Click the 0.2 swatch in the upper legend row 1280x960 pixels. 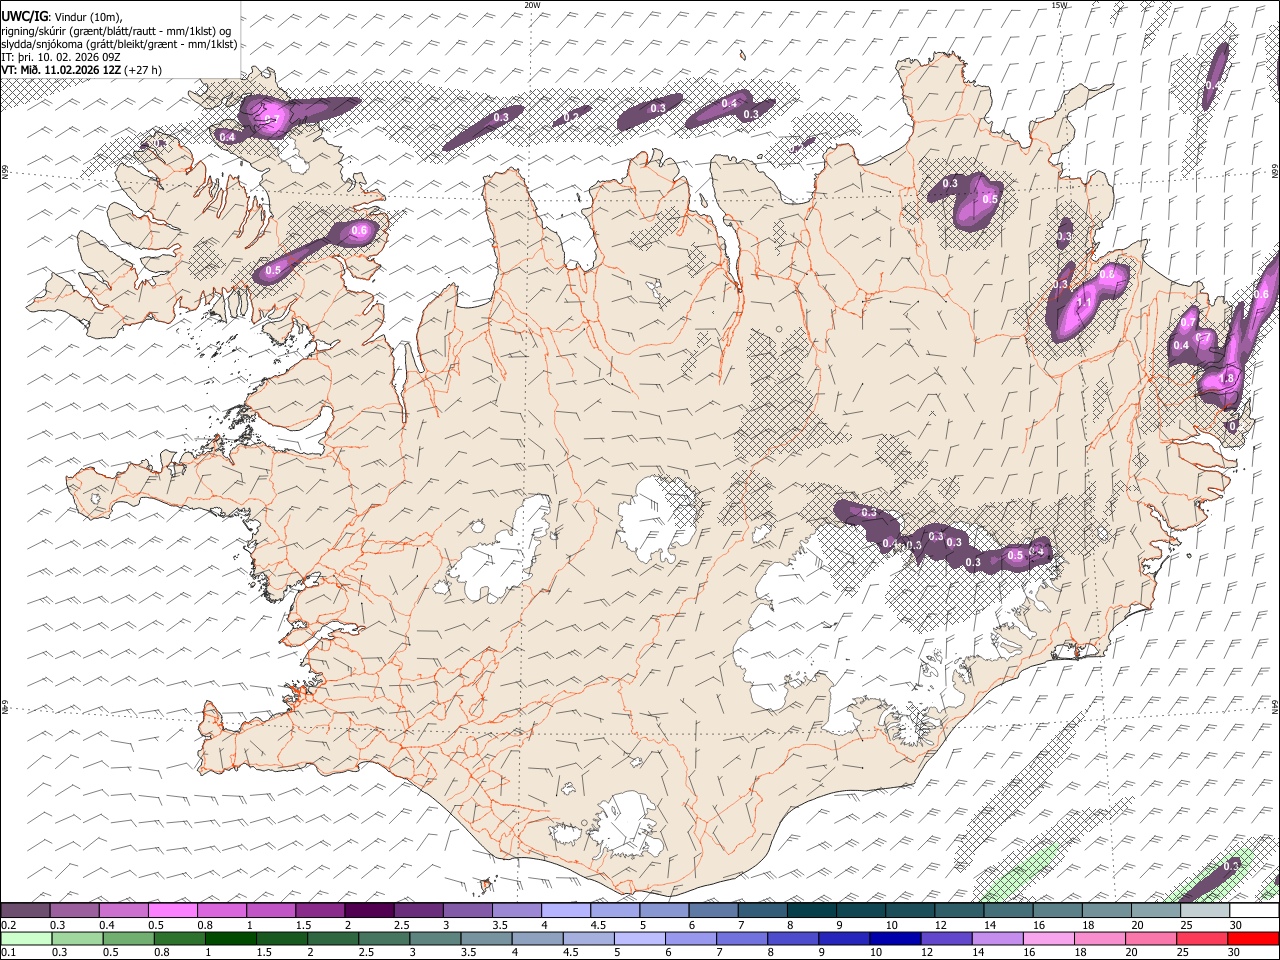pyautogui.click(x=25, y=911)
